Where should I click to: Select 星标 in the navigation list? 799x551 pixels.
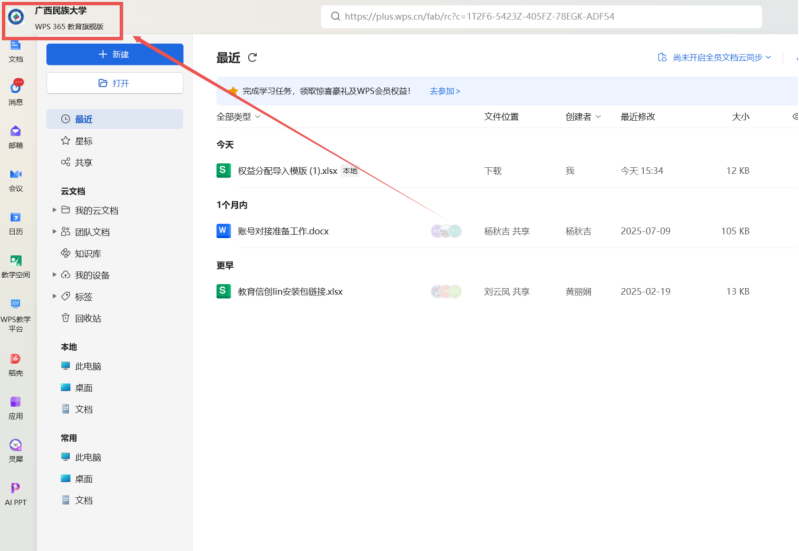pyautogui.click(x=84, y=141)
